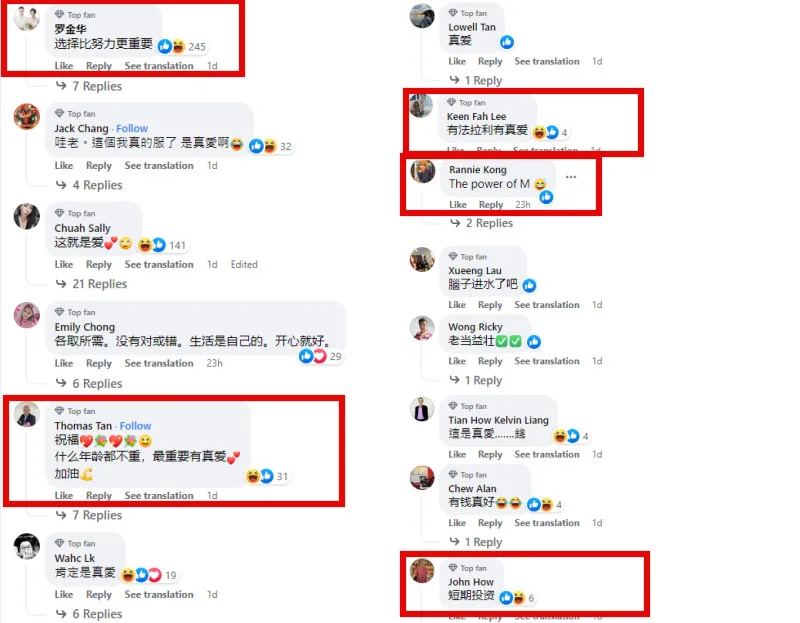The width and height of the screenshot is (800, 623).
Task: See translation of Tian How Kelvin Liang's comment
Action: (546, 454)
